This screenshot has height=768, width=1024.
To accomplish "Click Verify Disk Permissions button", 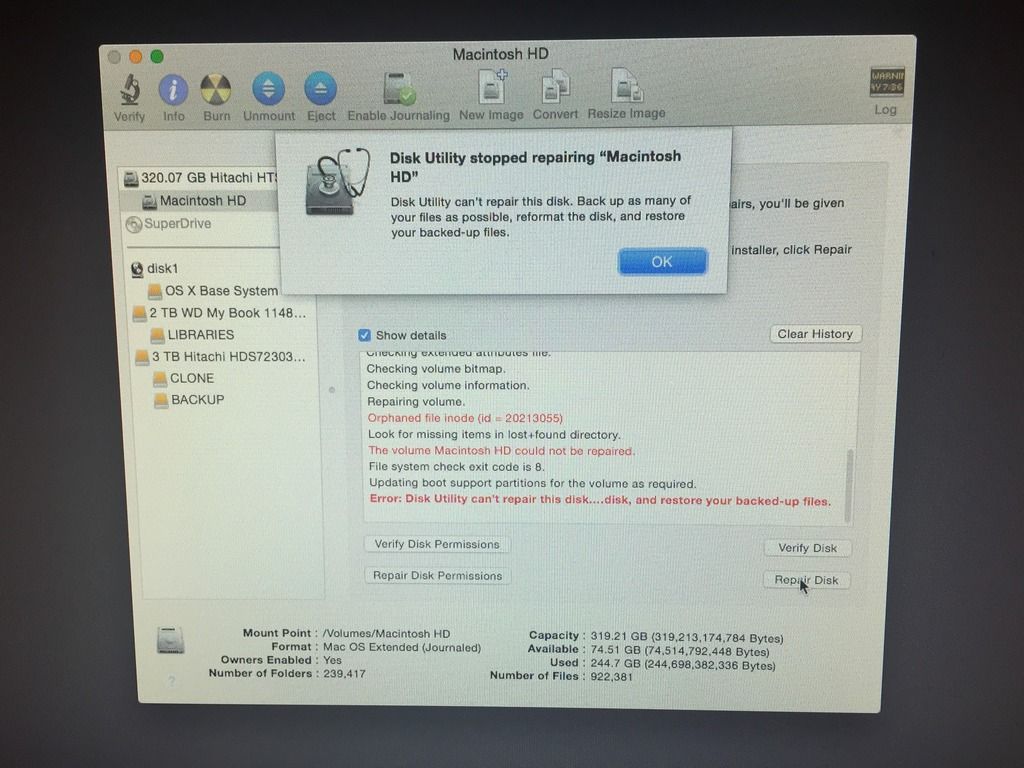I will point(437,544).
